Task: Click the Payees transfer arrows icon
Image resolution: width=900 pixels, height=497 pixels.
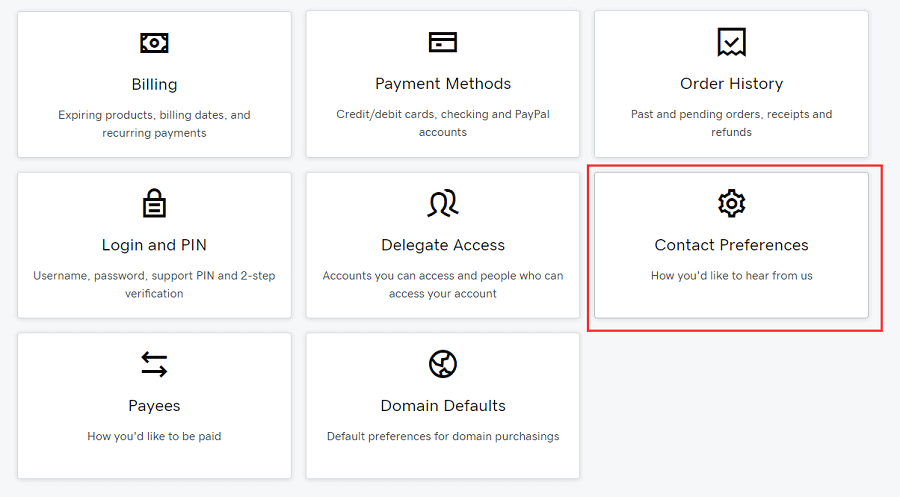Action: pos(154,365)
